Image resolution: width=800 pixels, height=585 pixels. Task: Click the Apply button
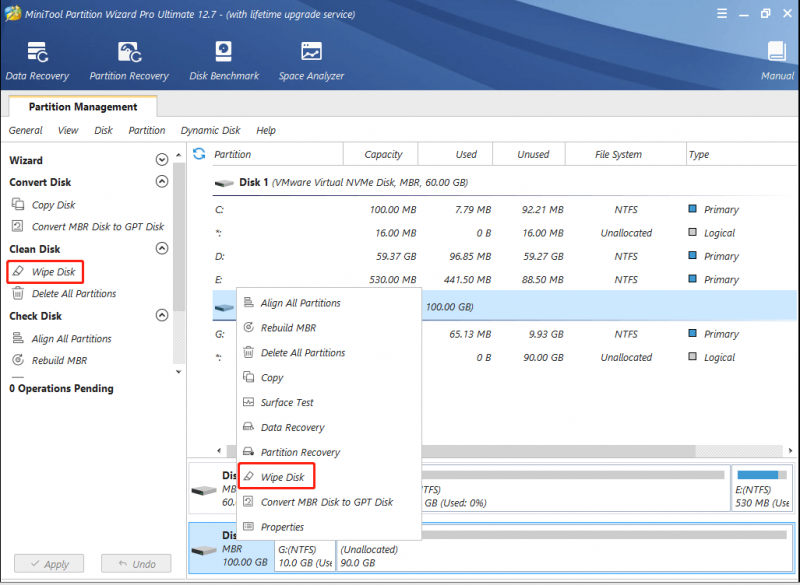[x=49, y=564]
